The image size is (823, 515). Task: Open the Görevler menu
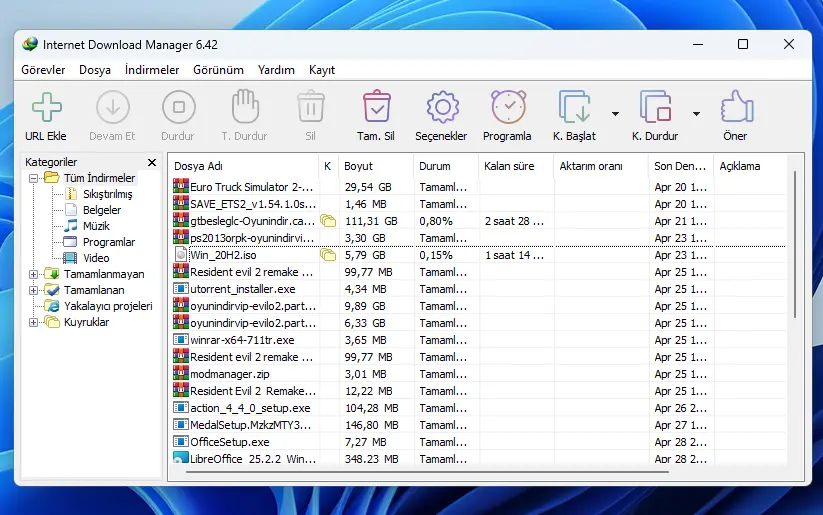[43, 70]
